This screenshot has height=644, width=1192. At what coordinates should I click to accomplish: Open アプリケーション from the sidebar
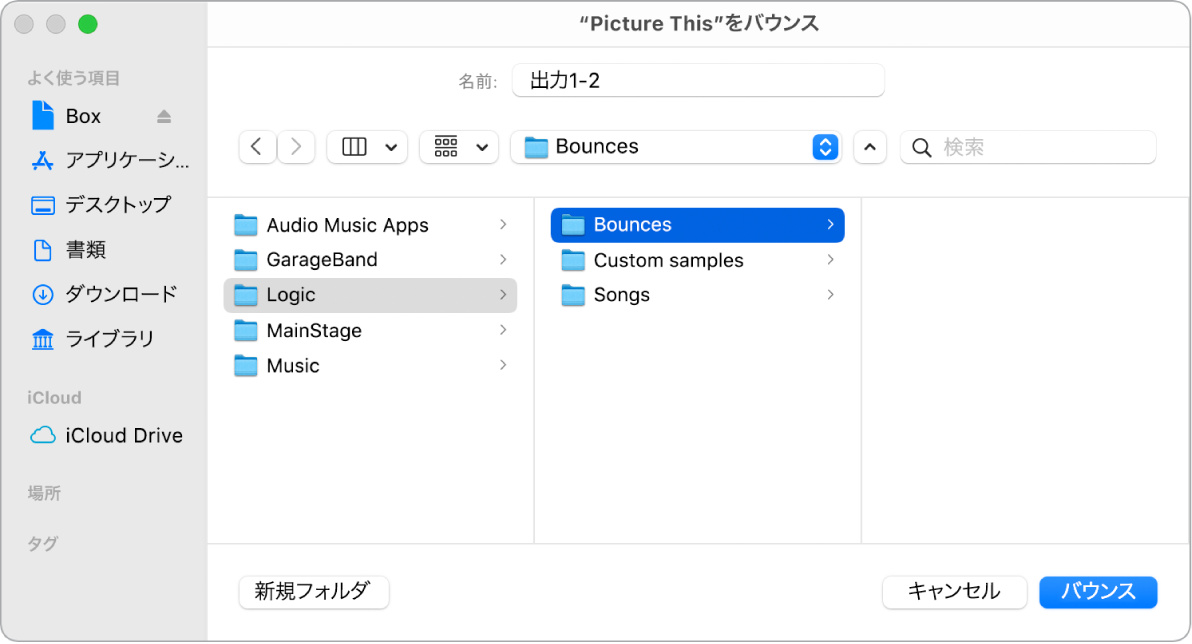(x=96, y=160)
